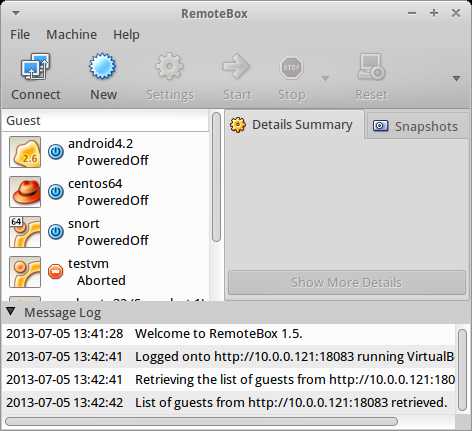
Task: Open the greyed Settings gear icon
Action: [x=169, y=66]
